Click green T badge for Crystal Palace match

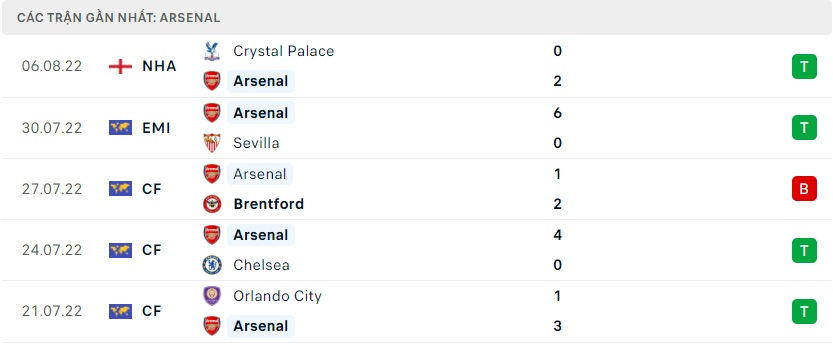(x=804, y=66)
